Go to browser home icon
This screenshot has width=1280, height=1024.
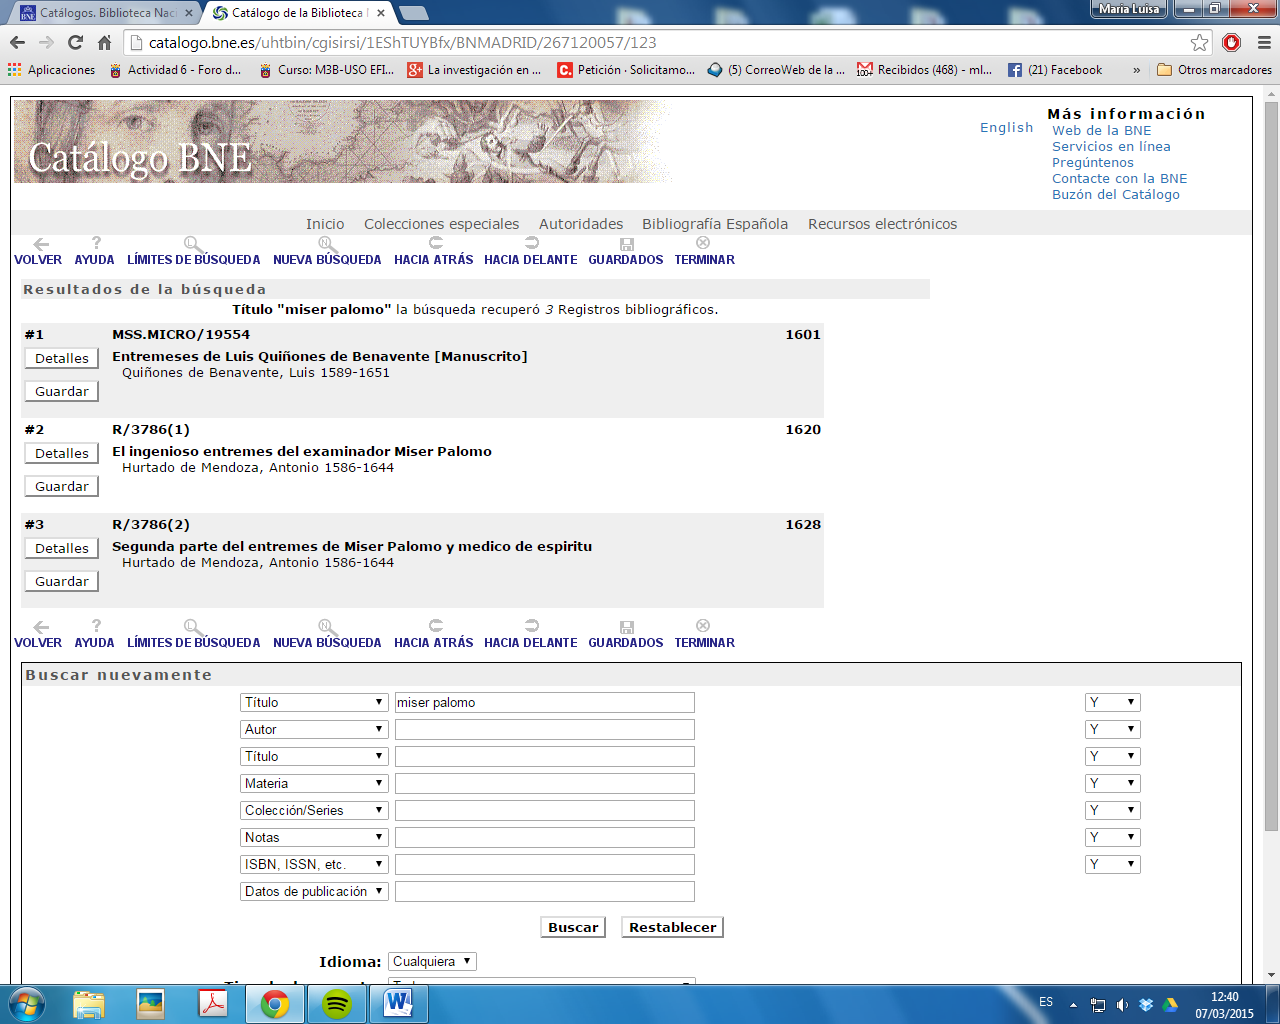tap(104, 42)
